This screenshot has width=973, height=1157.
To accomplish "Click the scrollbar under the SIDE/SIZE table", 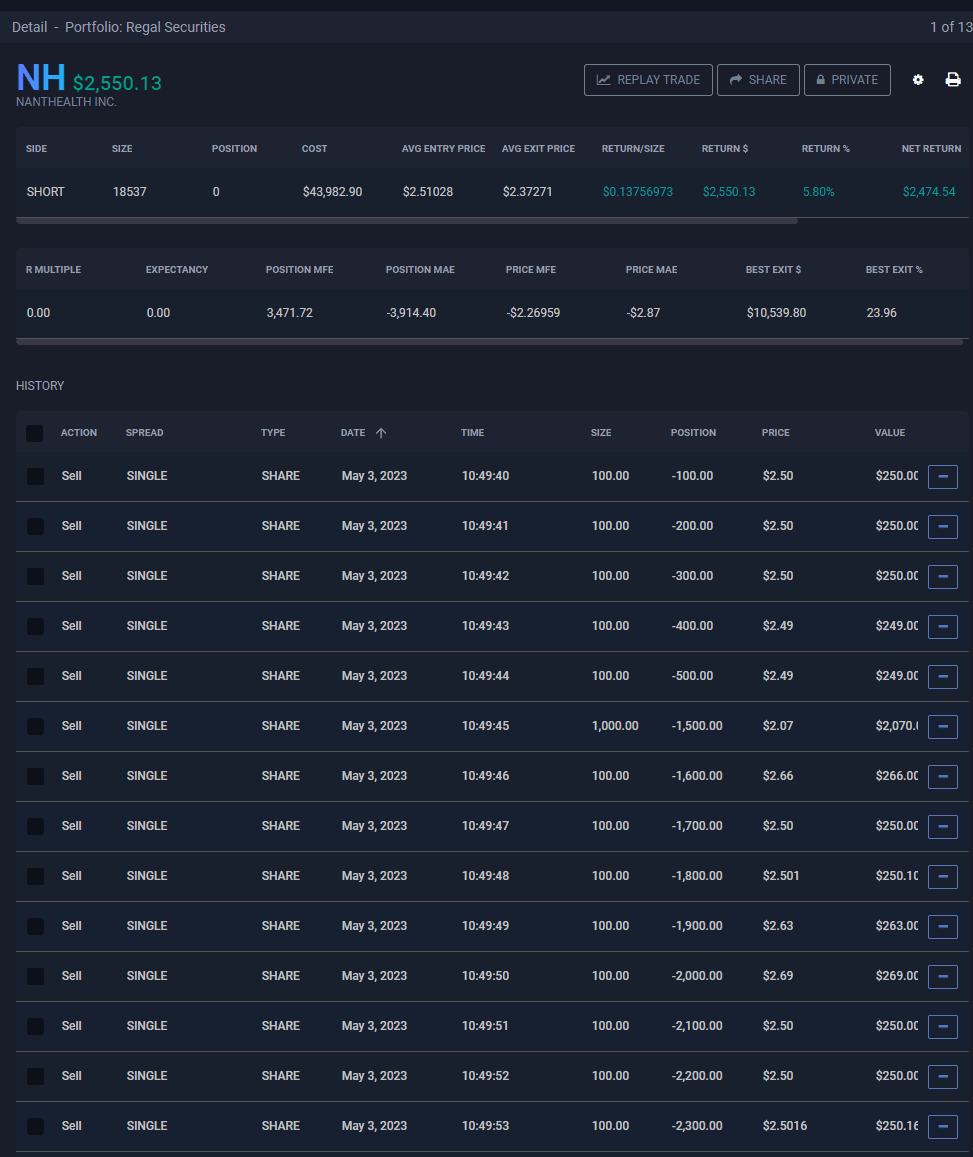I will click(x=406, y=221).
